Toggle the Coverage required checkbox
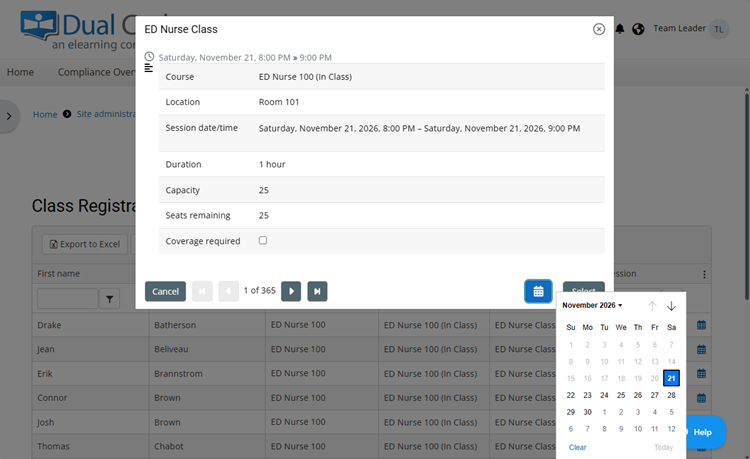 [263, 241]
